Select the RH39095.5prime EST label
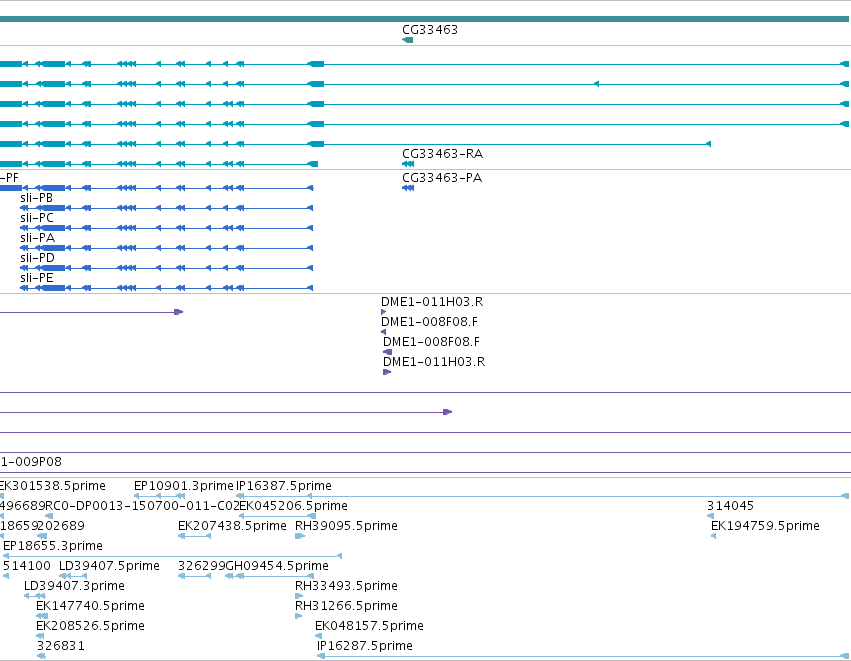This screenshot has height=661, width=851. (x=346, y=526)
